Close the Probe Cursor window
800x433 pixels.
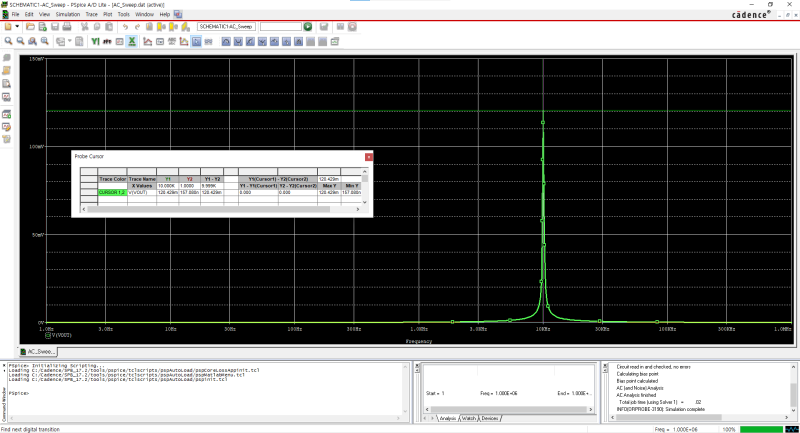click(x=367, y=157)
